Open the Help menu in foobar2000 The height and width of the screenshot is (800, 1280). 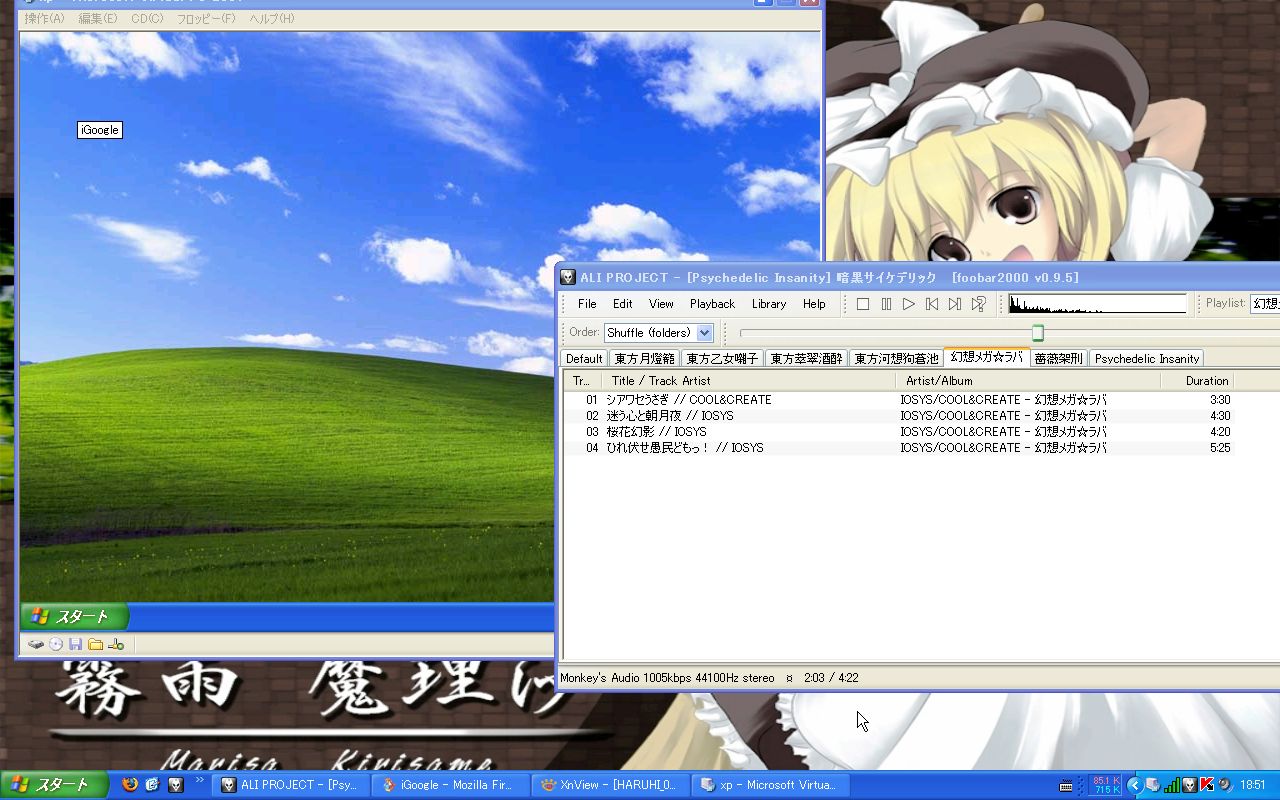point(814,304)
